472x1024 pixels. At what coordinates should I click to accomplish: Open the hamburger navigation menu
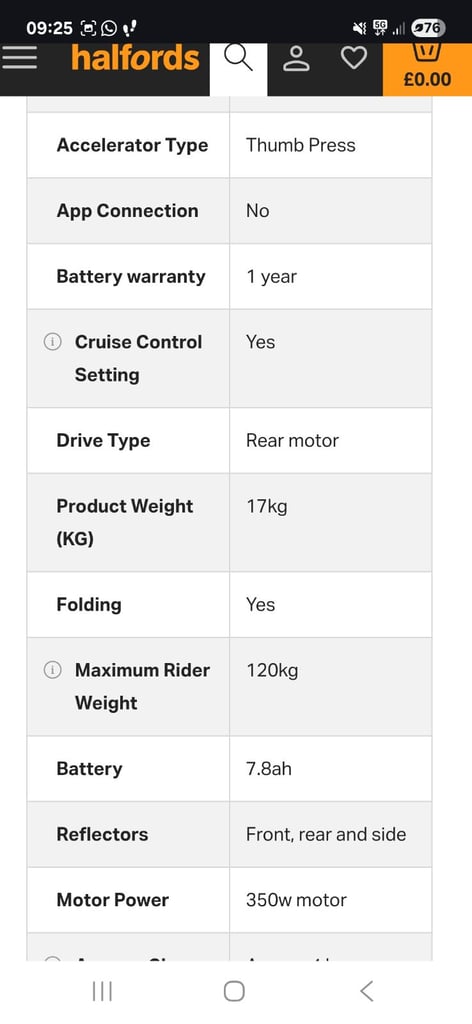(x=20, y=58)
